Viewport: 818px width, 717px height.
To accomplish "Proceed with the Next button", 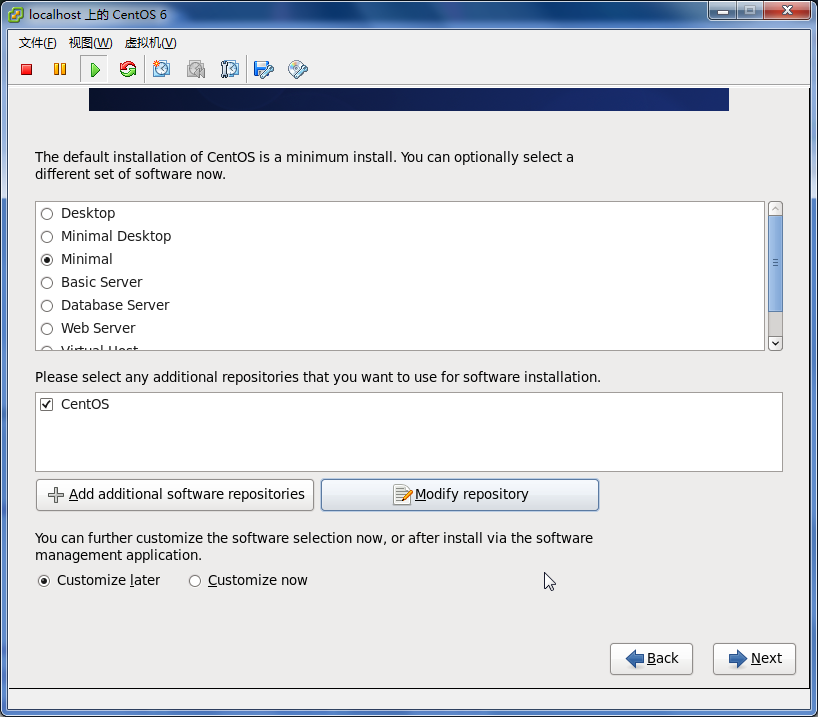I will (x=754, y=659).
